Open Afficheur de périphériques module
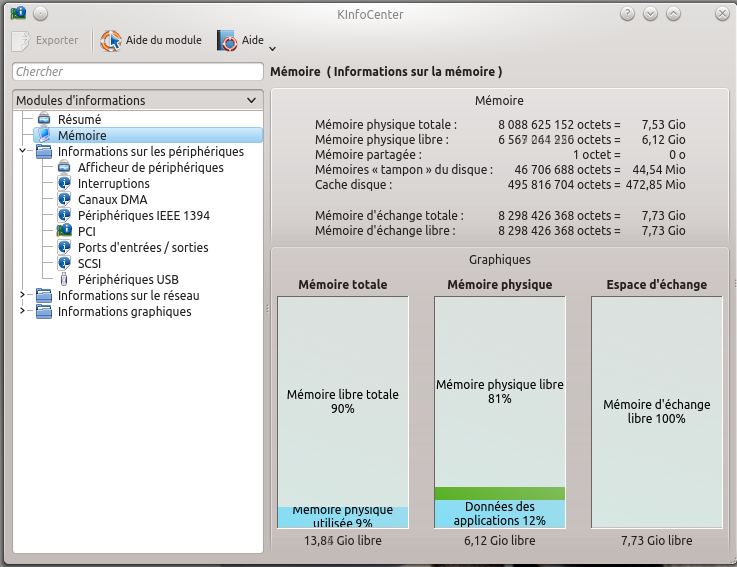The height and width of the screenshot is (567, 737). [x=151, y=167]
